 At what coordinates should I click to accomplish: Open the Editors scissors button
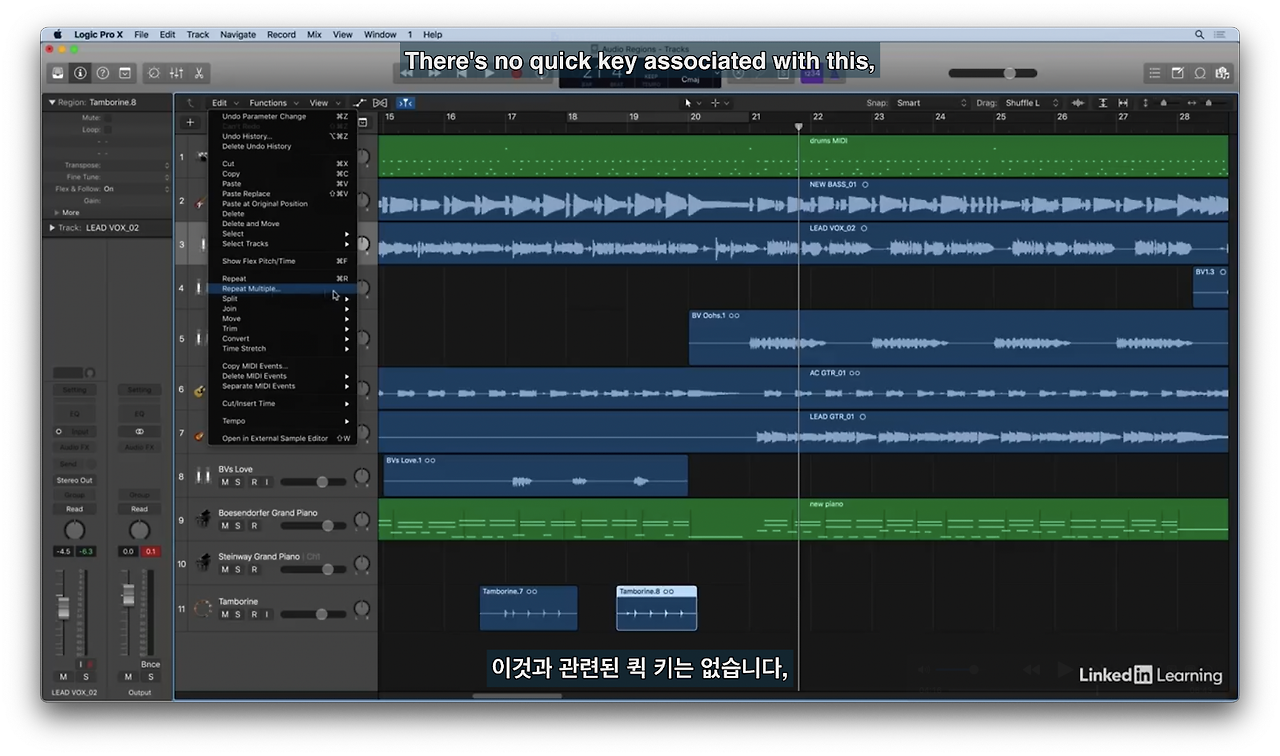click(198, 73)
